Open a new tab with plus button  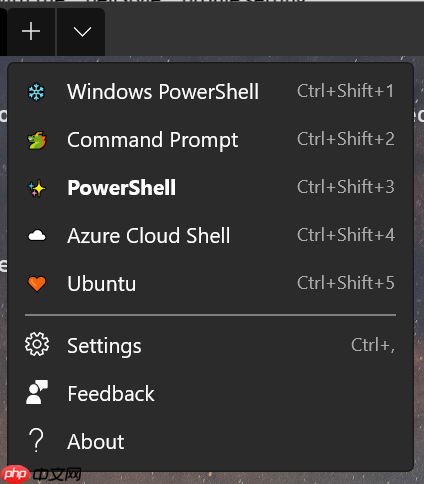coord(31,32)
